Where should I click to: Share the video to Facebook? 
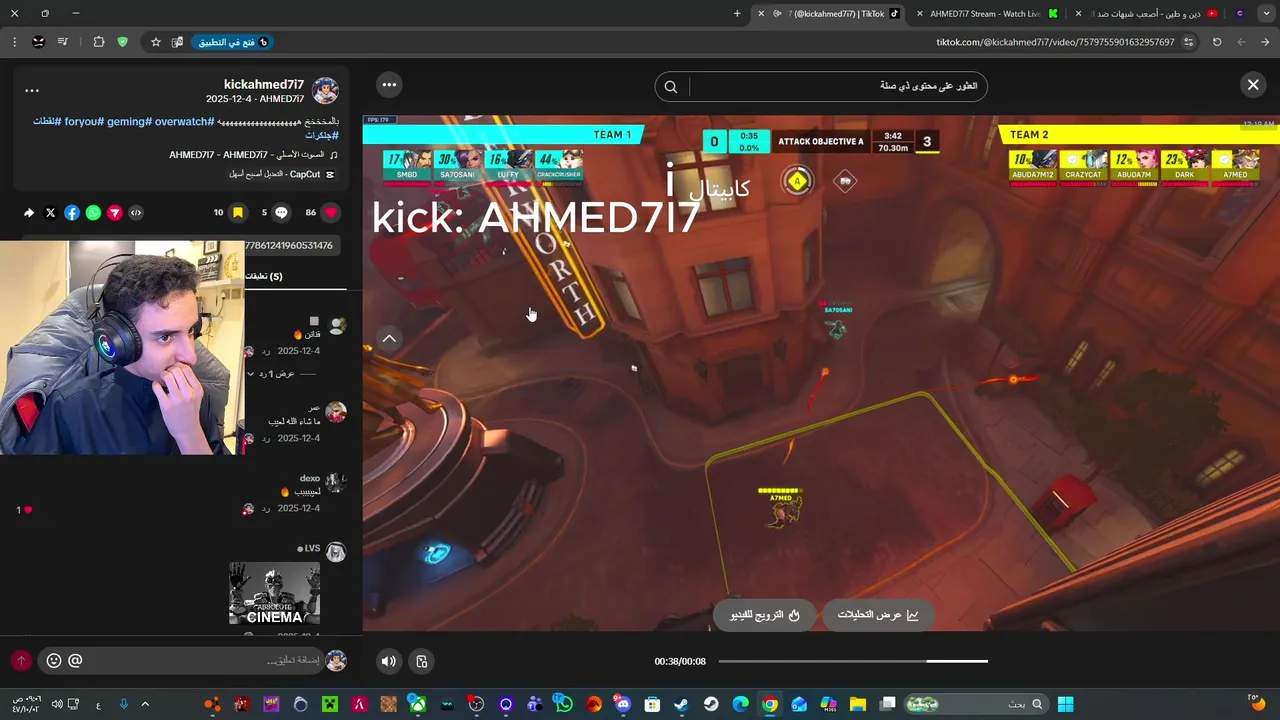[72, 213]
